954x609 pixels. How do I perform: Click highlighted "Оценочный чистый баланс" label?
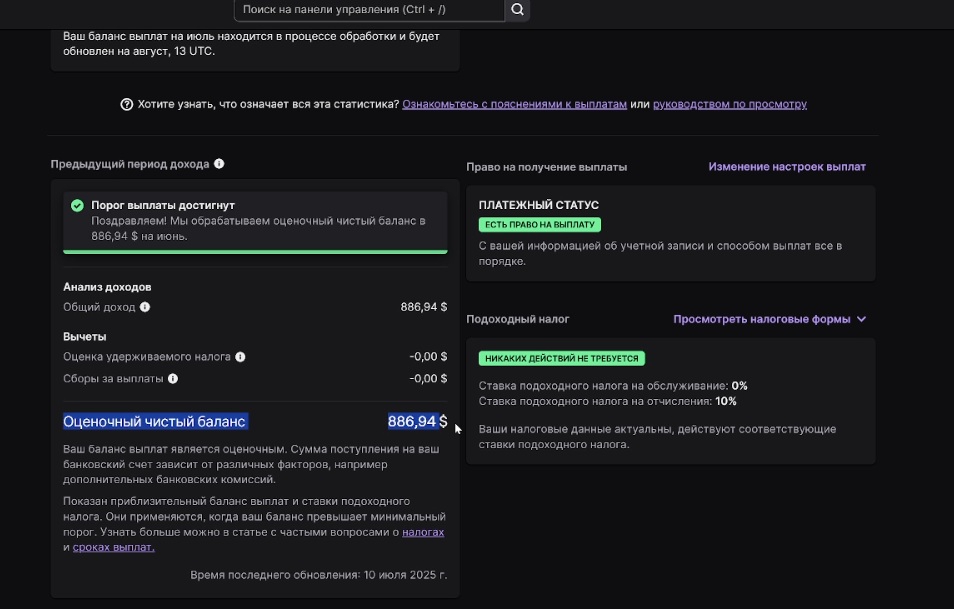(x=154, y=422)
